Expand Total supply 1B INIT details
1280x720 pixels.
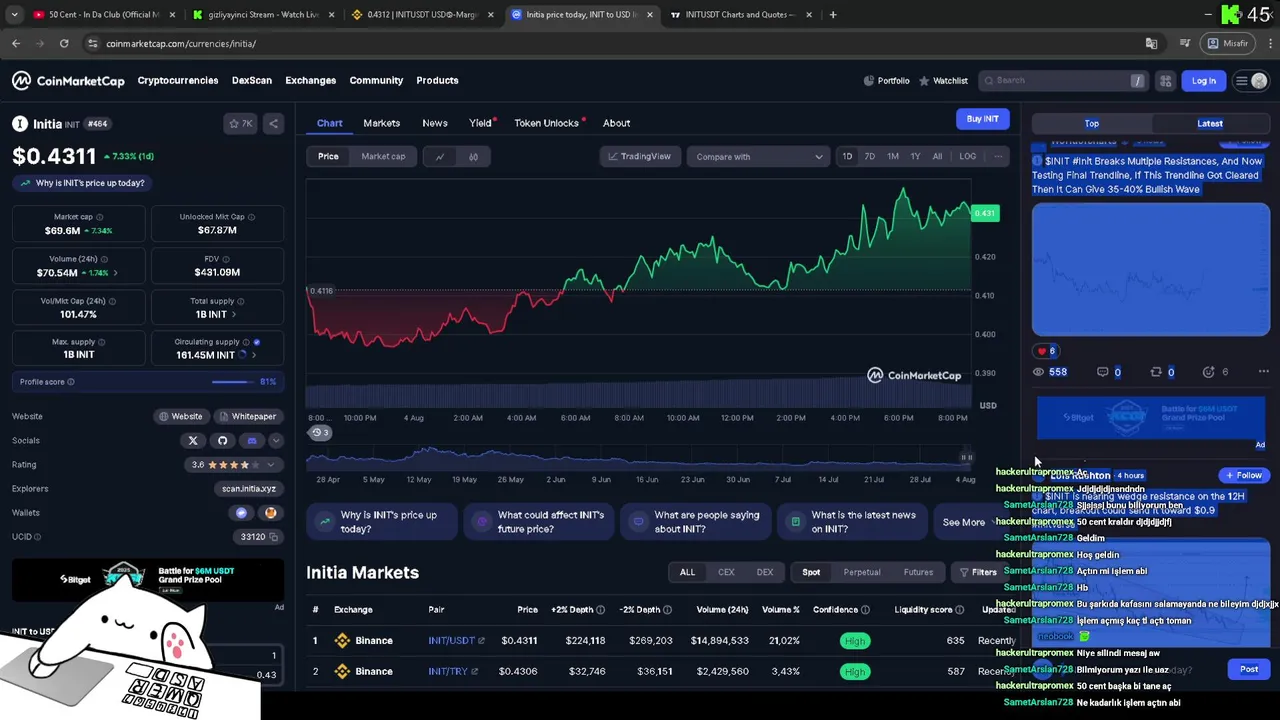tap(235, 314)
